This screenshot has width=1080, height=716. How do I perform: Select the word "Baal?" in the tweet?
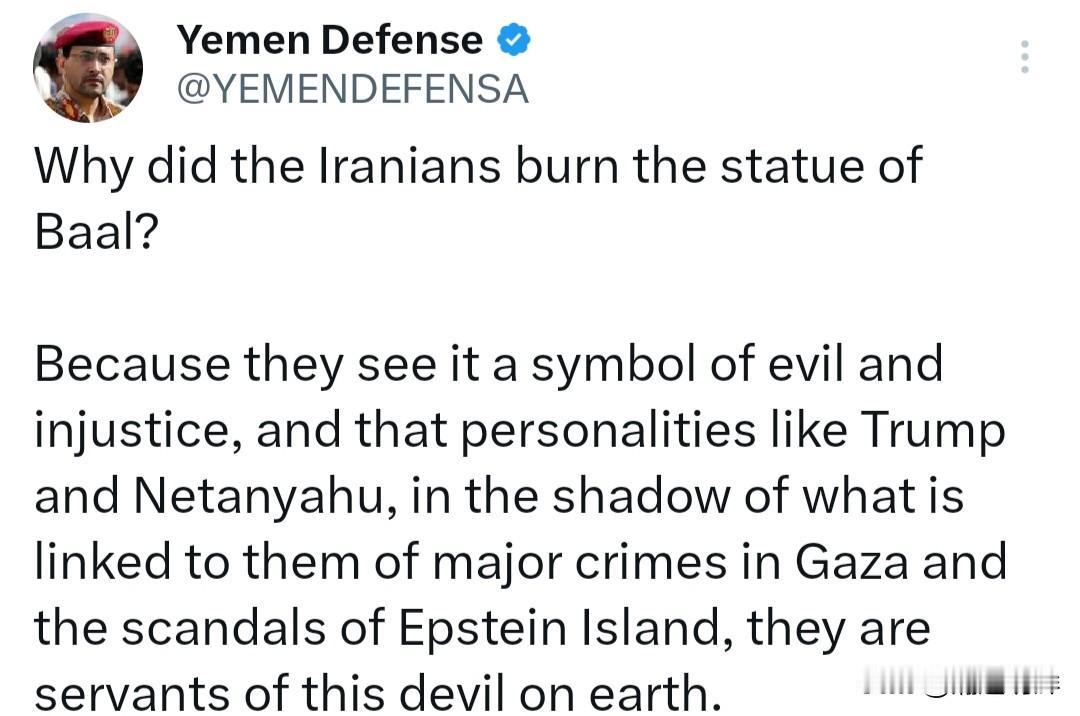[x=96, y=233]
